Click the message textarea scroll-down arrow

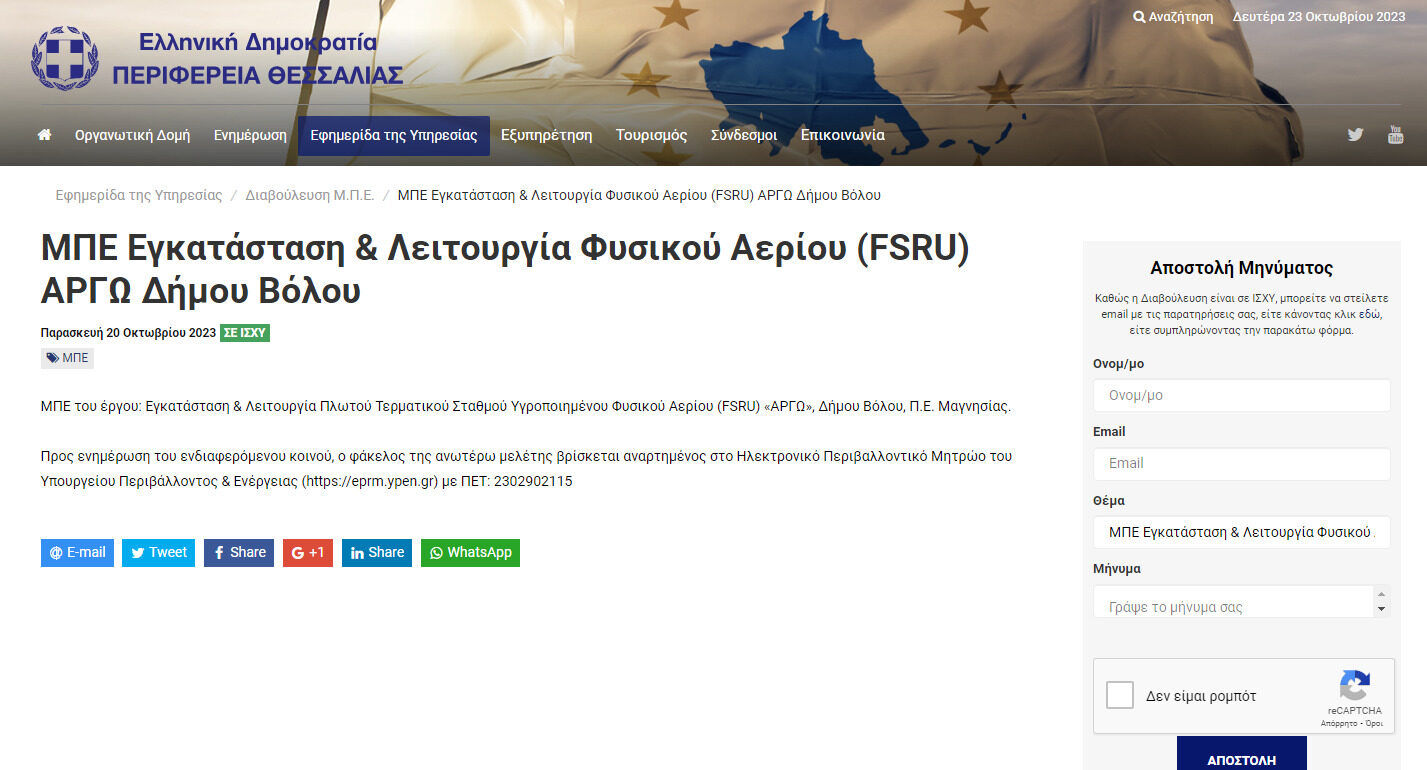(1382, 609)
